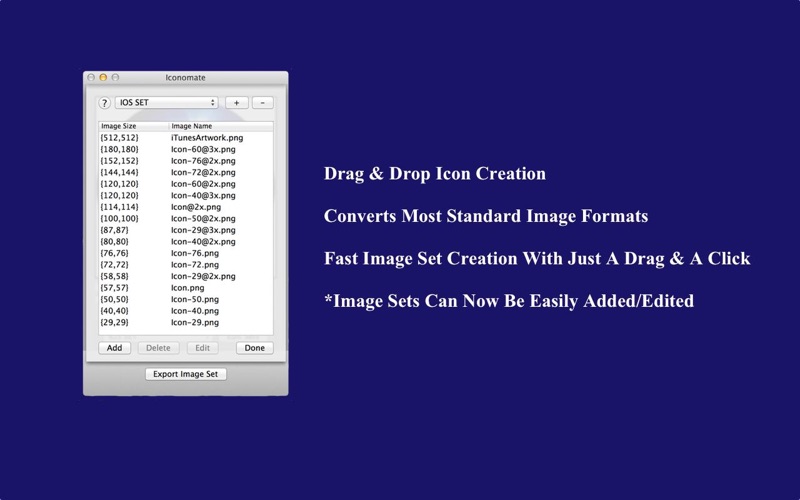Image resolution: width=800 pixels, height=500 pixels.
Task: Click the {50,50} size cell
Action: pyautogui.click(x=114, y=299)
